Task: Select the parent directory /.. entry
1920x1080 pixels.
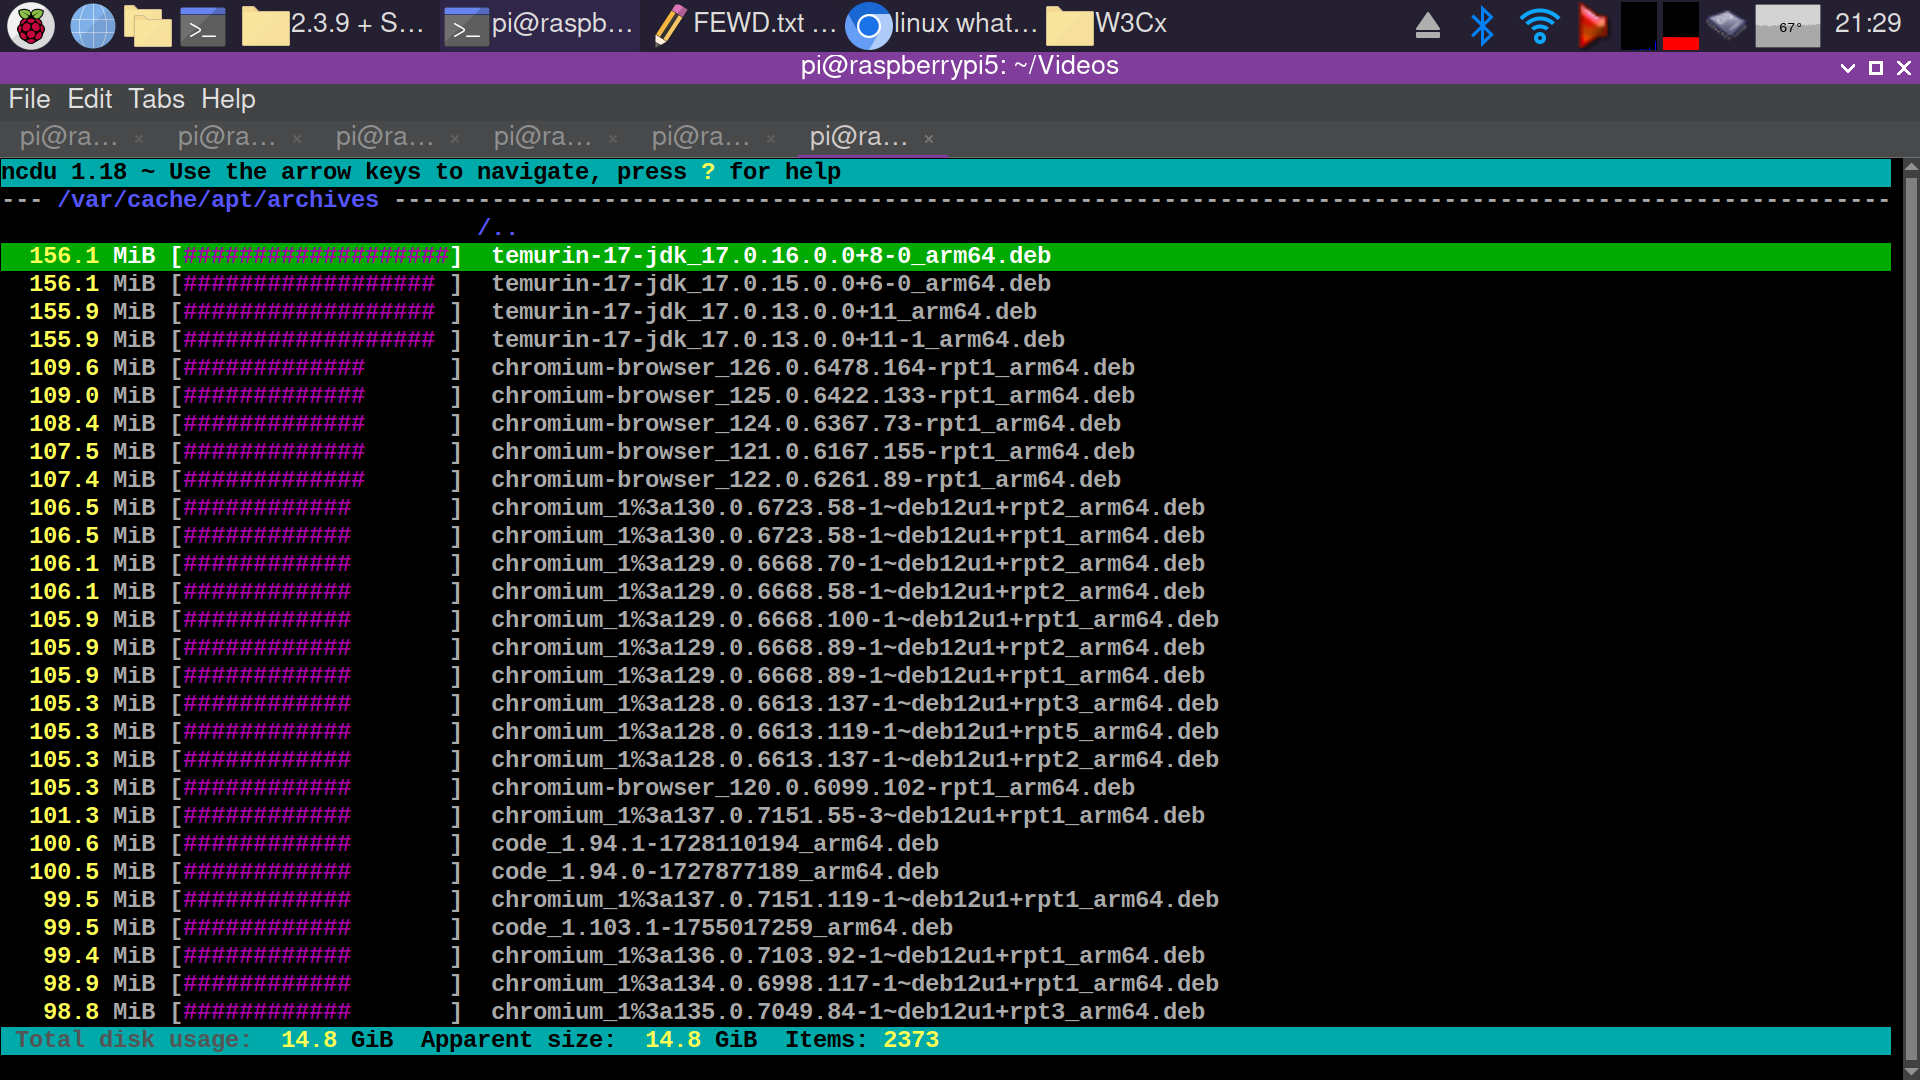Action: click(497, 228)
